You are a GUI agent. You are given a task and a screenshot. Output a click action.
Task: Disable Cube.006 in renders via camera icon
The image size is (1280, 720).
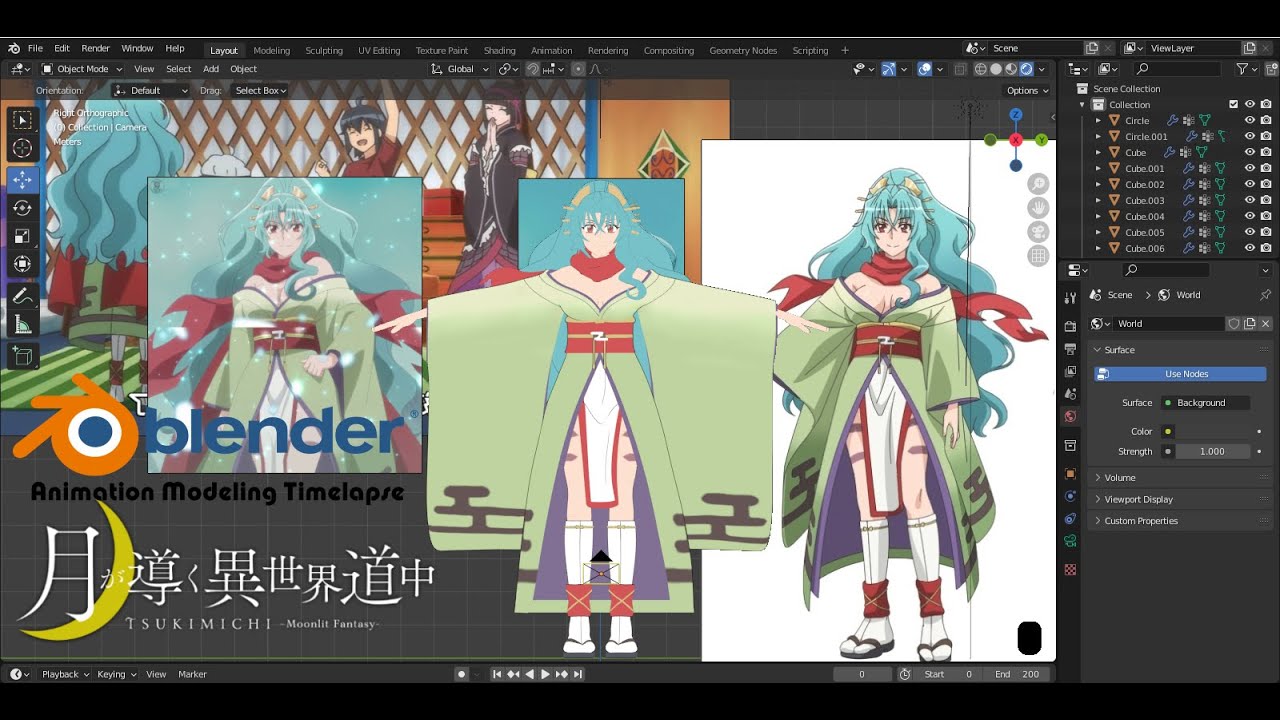(1265, 248)
